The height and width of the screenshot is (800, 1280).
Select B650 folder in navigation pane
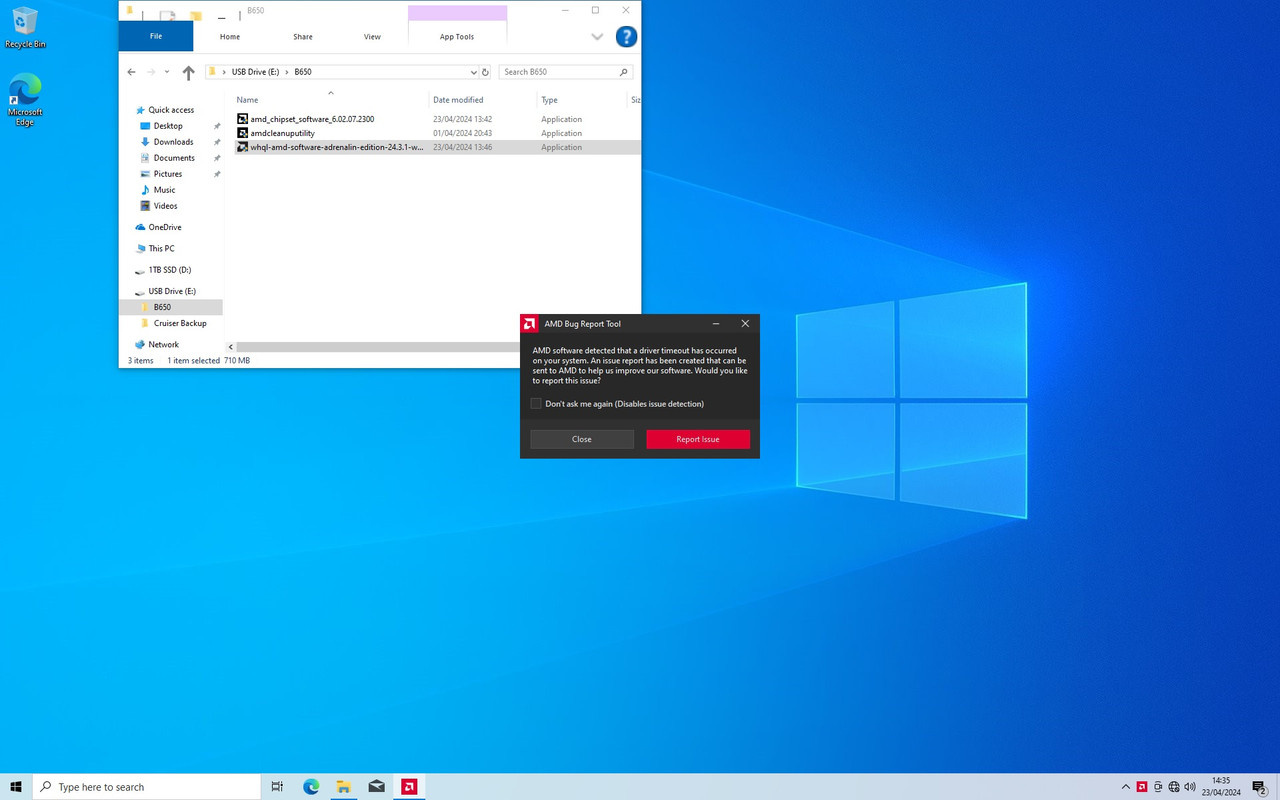point(162,307)
